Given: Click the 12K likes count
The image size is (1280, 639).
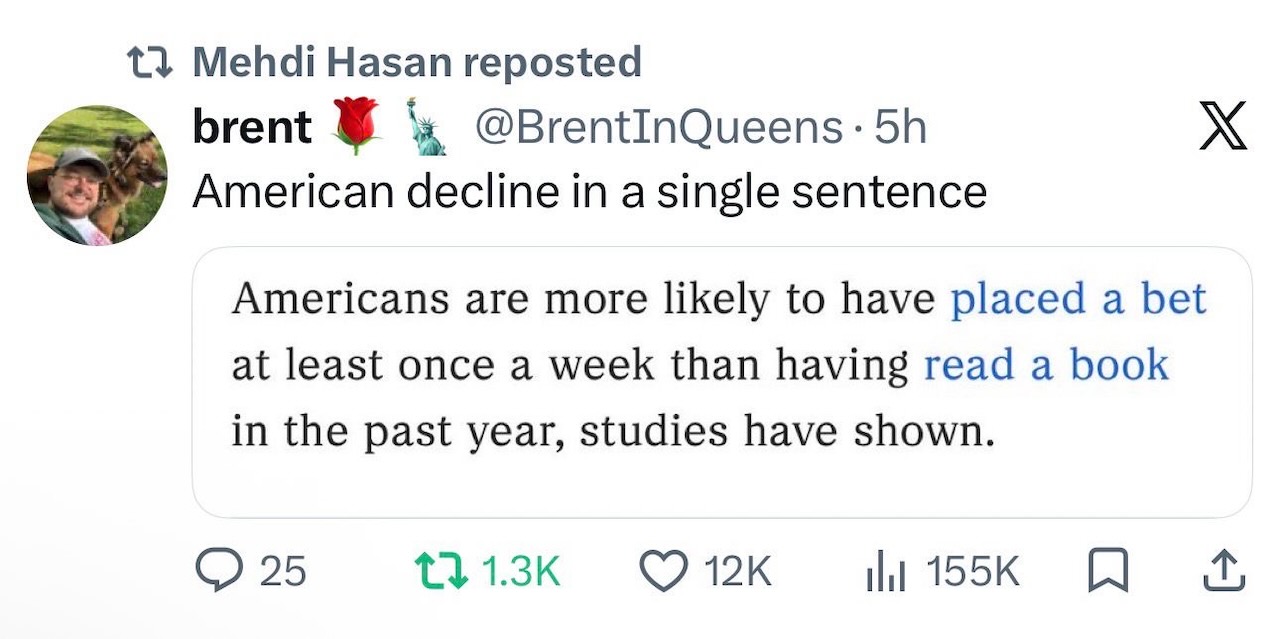Looking at the screenshot, I should coord(738,572).
